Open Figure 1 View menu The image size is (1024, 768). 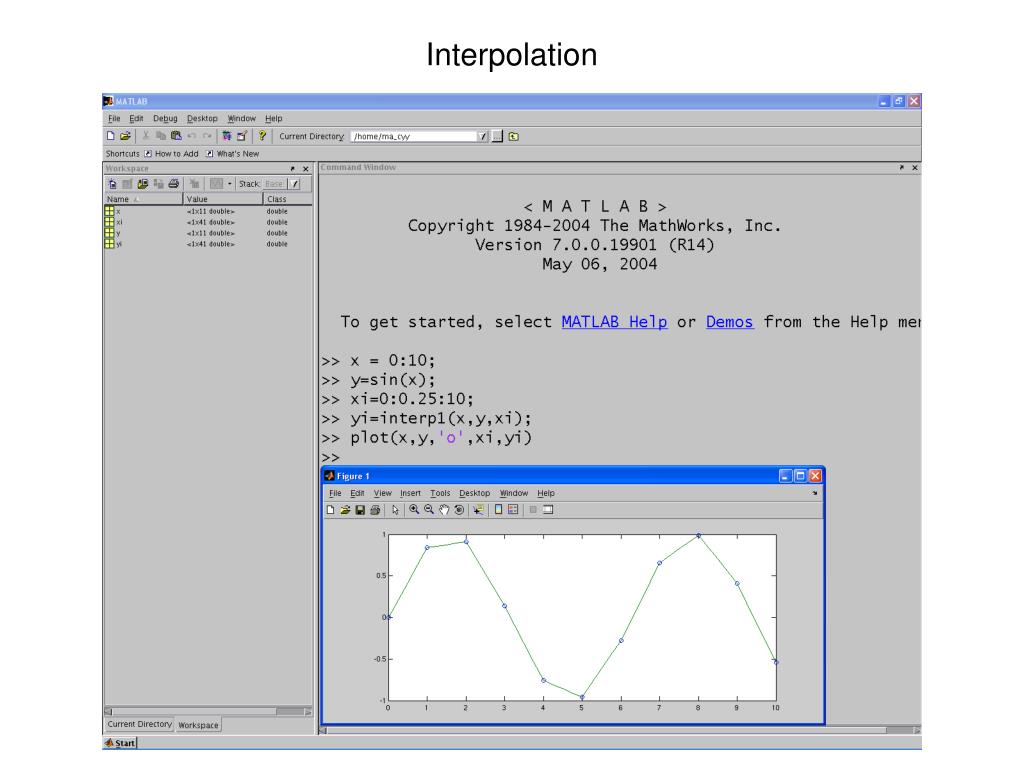pos(382,494)
